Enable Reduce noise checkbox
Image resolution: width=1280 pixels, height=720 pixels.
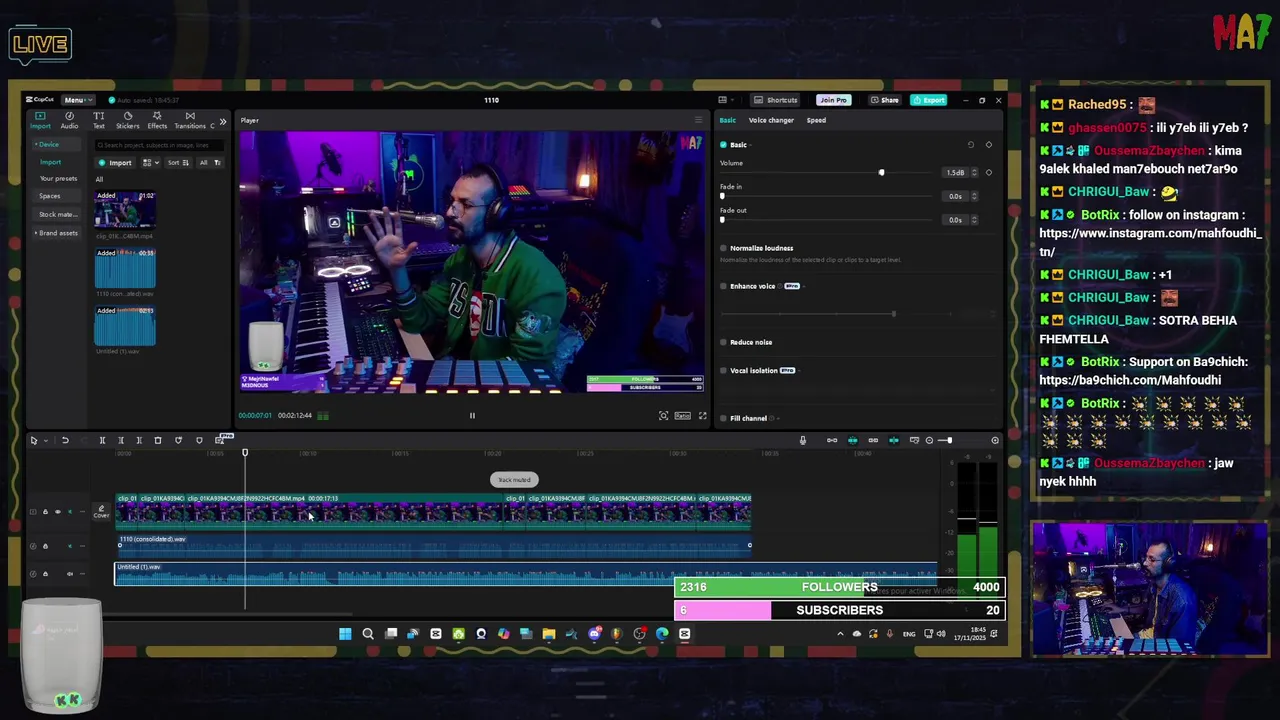coord(723,342)
